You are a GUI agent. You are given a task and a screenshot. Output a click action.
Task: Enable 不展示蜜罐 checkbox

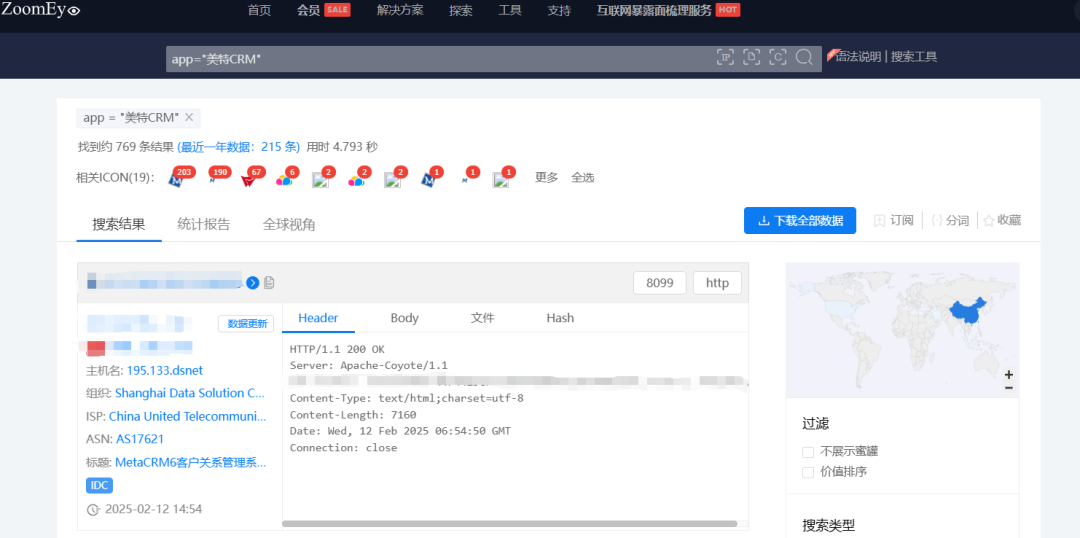point(808,452)
